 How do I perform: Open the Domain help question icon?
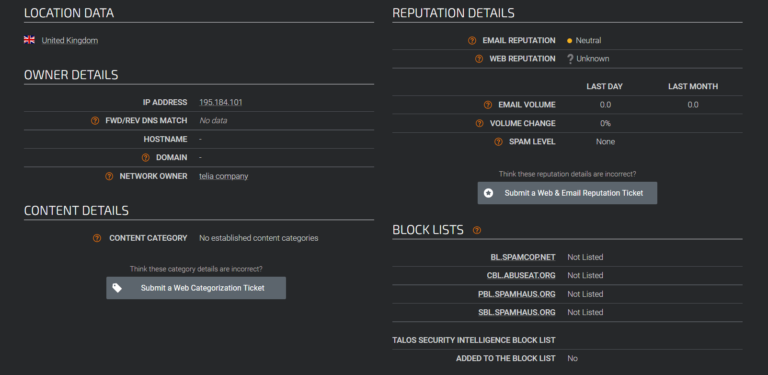145,158
